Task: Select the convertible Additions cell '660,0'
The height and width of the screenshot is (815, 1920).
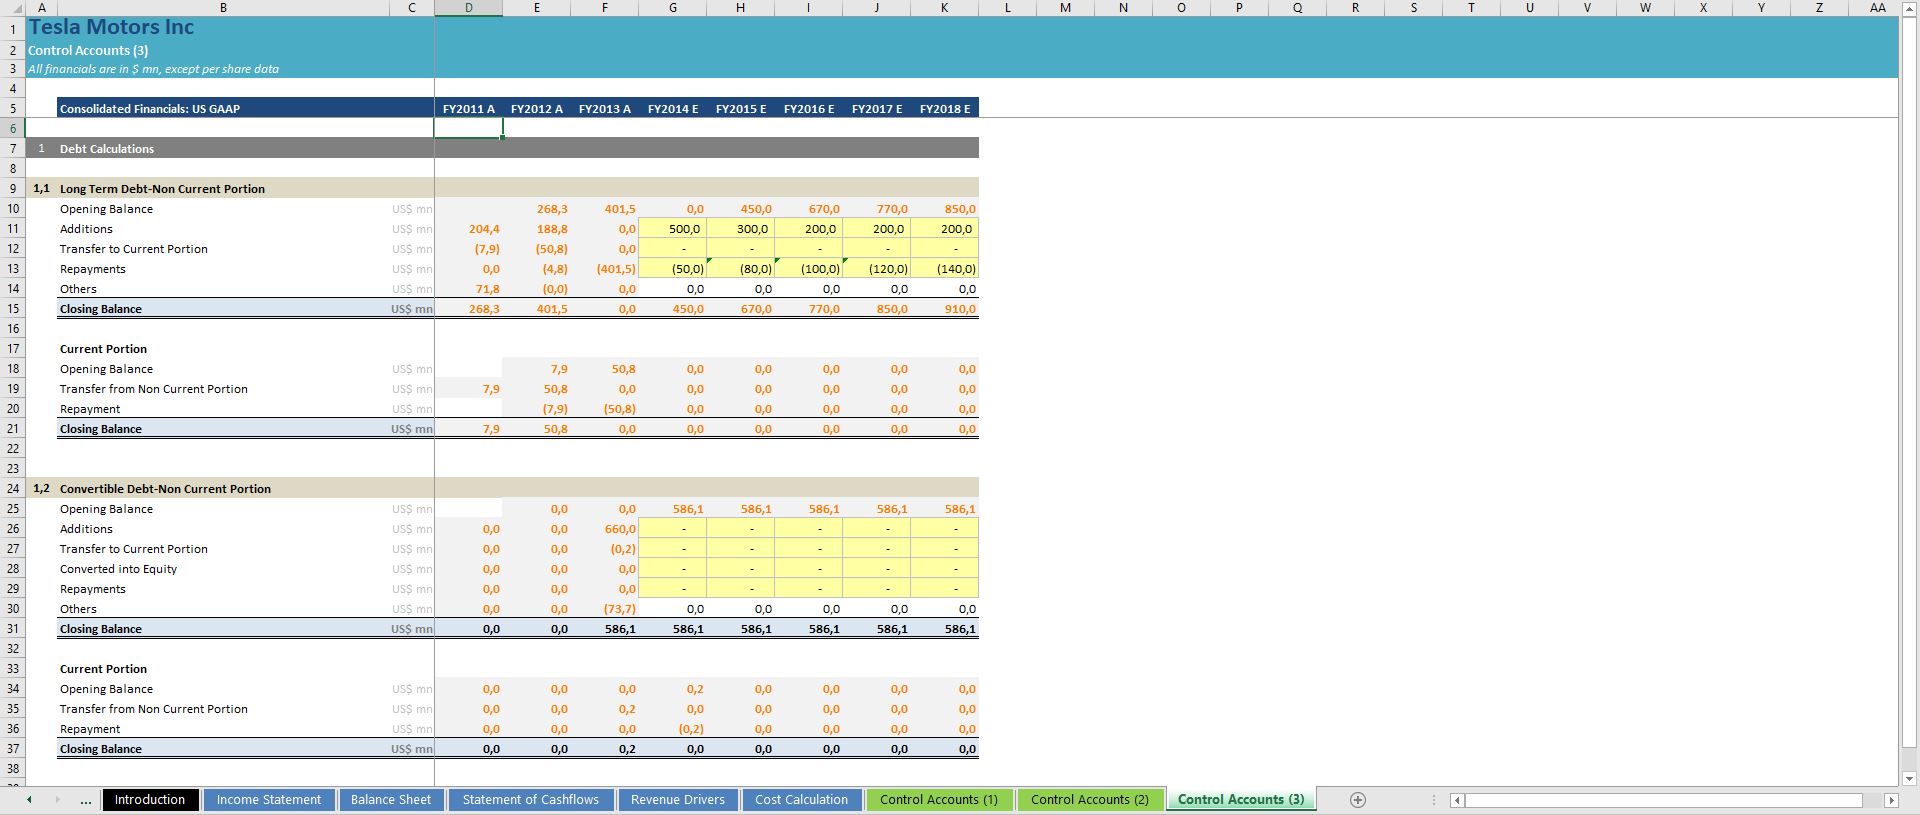Action: click(x=605, y=529)
